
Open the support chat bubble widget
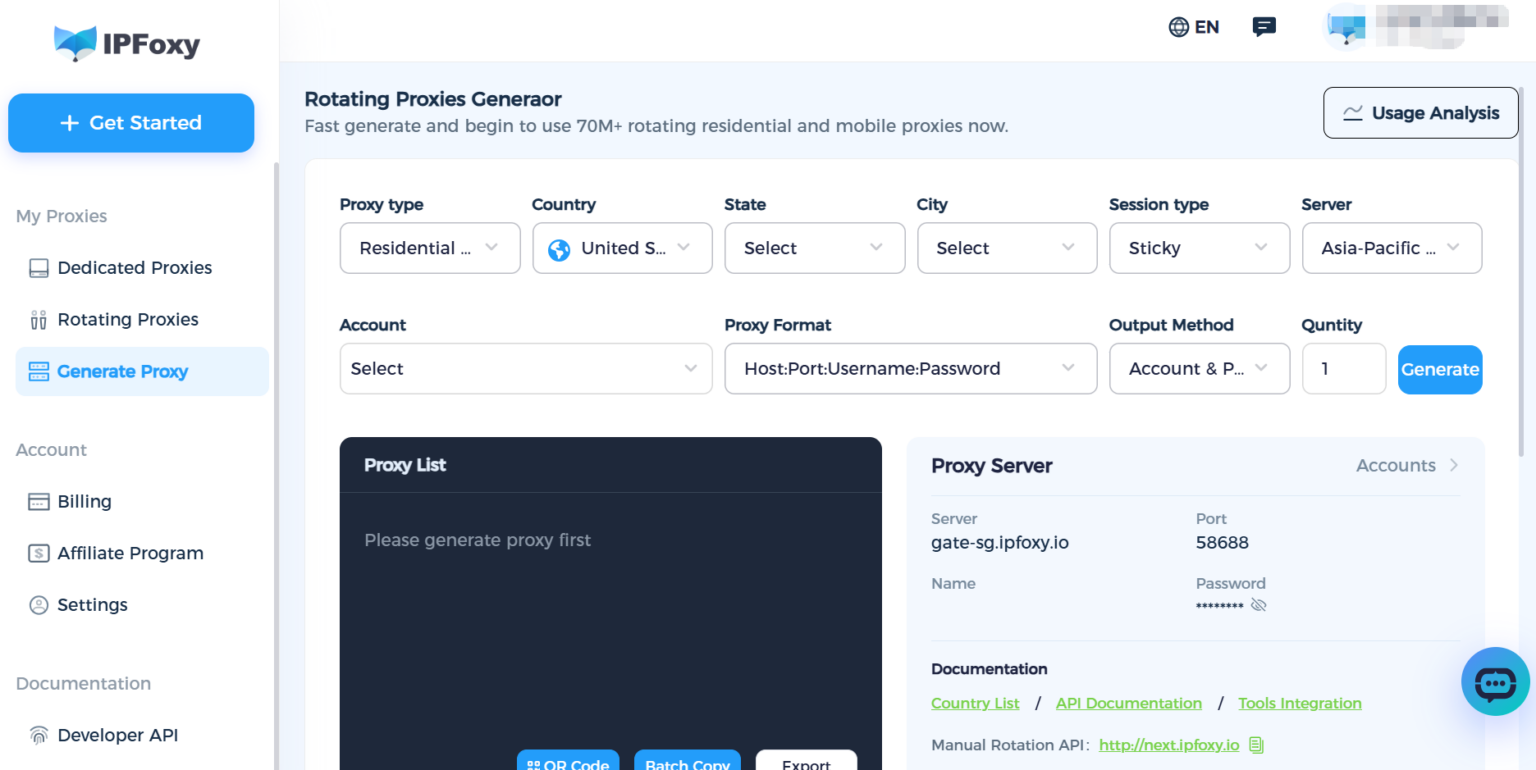point(1494,681)
